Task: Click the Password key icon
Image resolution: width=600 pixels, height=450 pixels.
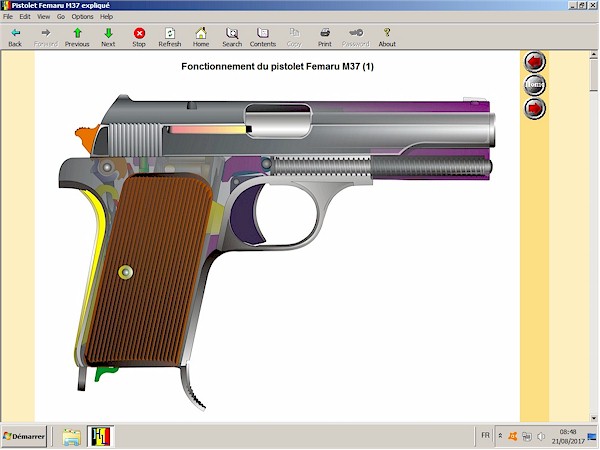Action: click(x=356, y=38)
